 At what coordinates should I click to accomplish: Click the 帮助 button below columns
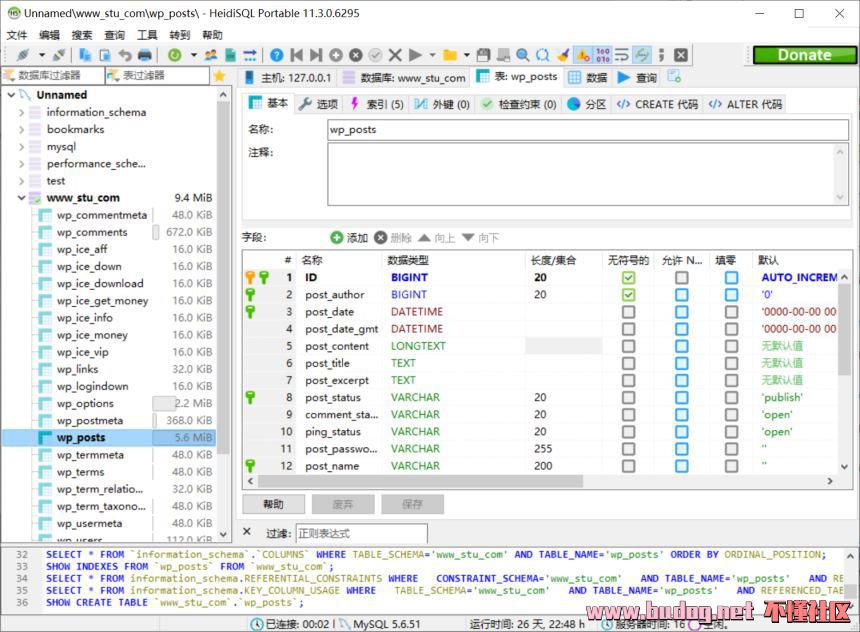click(x=273, y=504)
